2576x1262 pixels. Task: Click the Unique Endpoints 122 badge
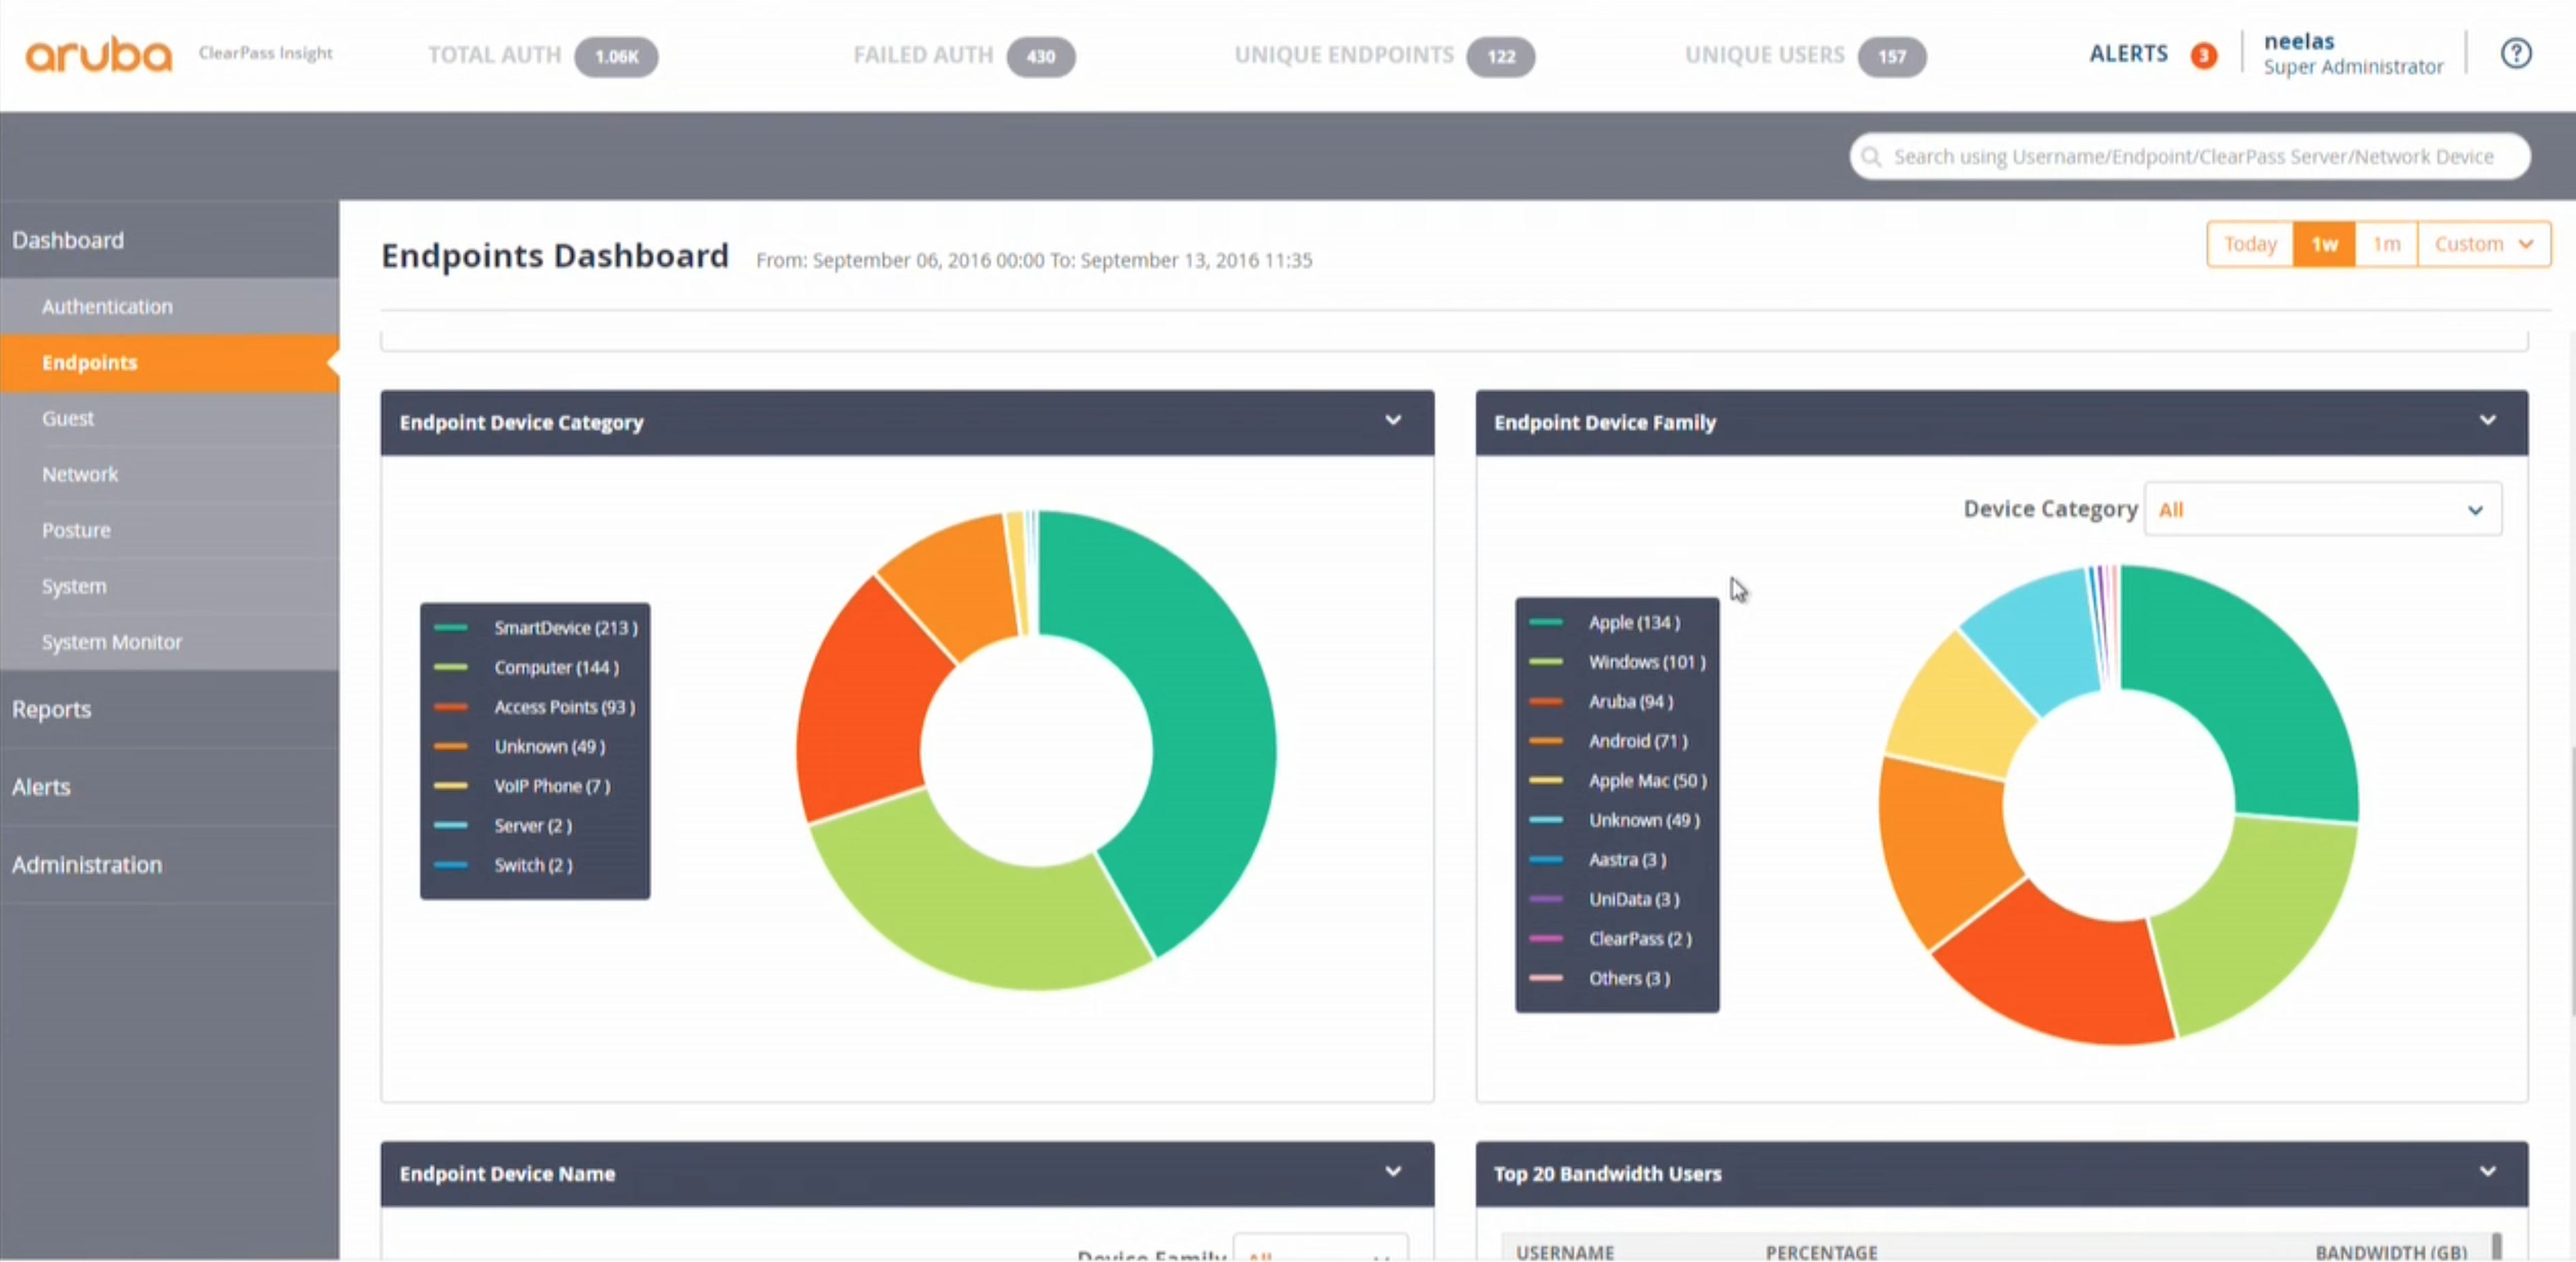1500,56
